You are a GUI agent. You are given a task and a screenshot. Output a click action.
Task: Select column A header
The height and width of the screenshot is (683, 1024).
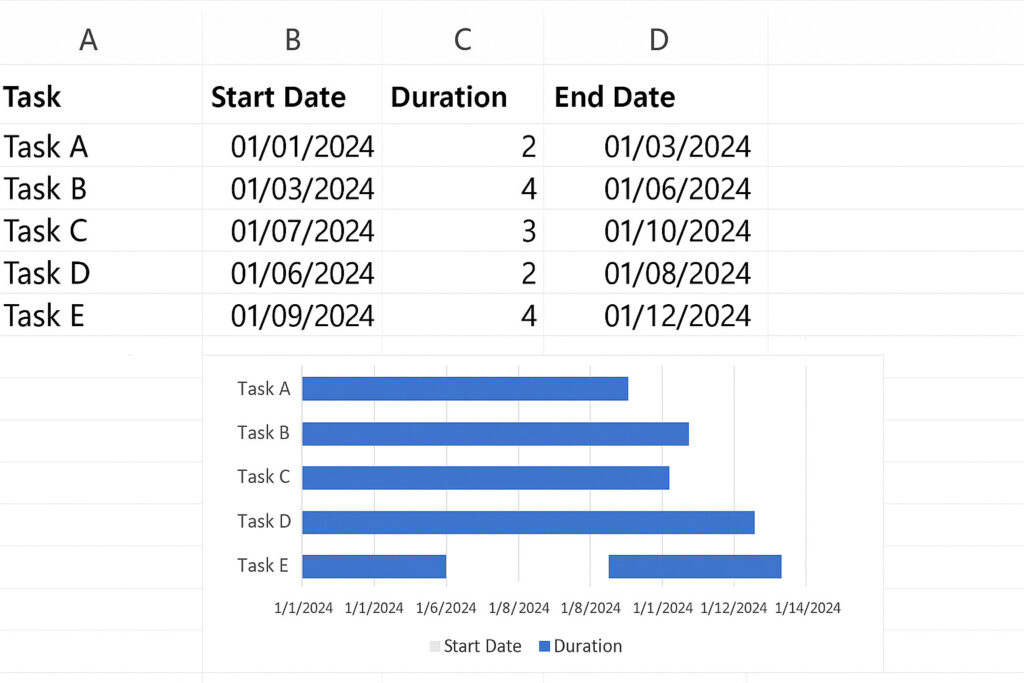88,40
